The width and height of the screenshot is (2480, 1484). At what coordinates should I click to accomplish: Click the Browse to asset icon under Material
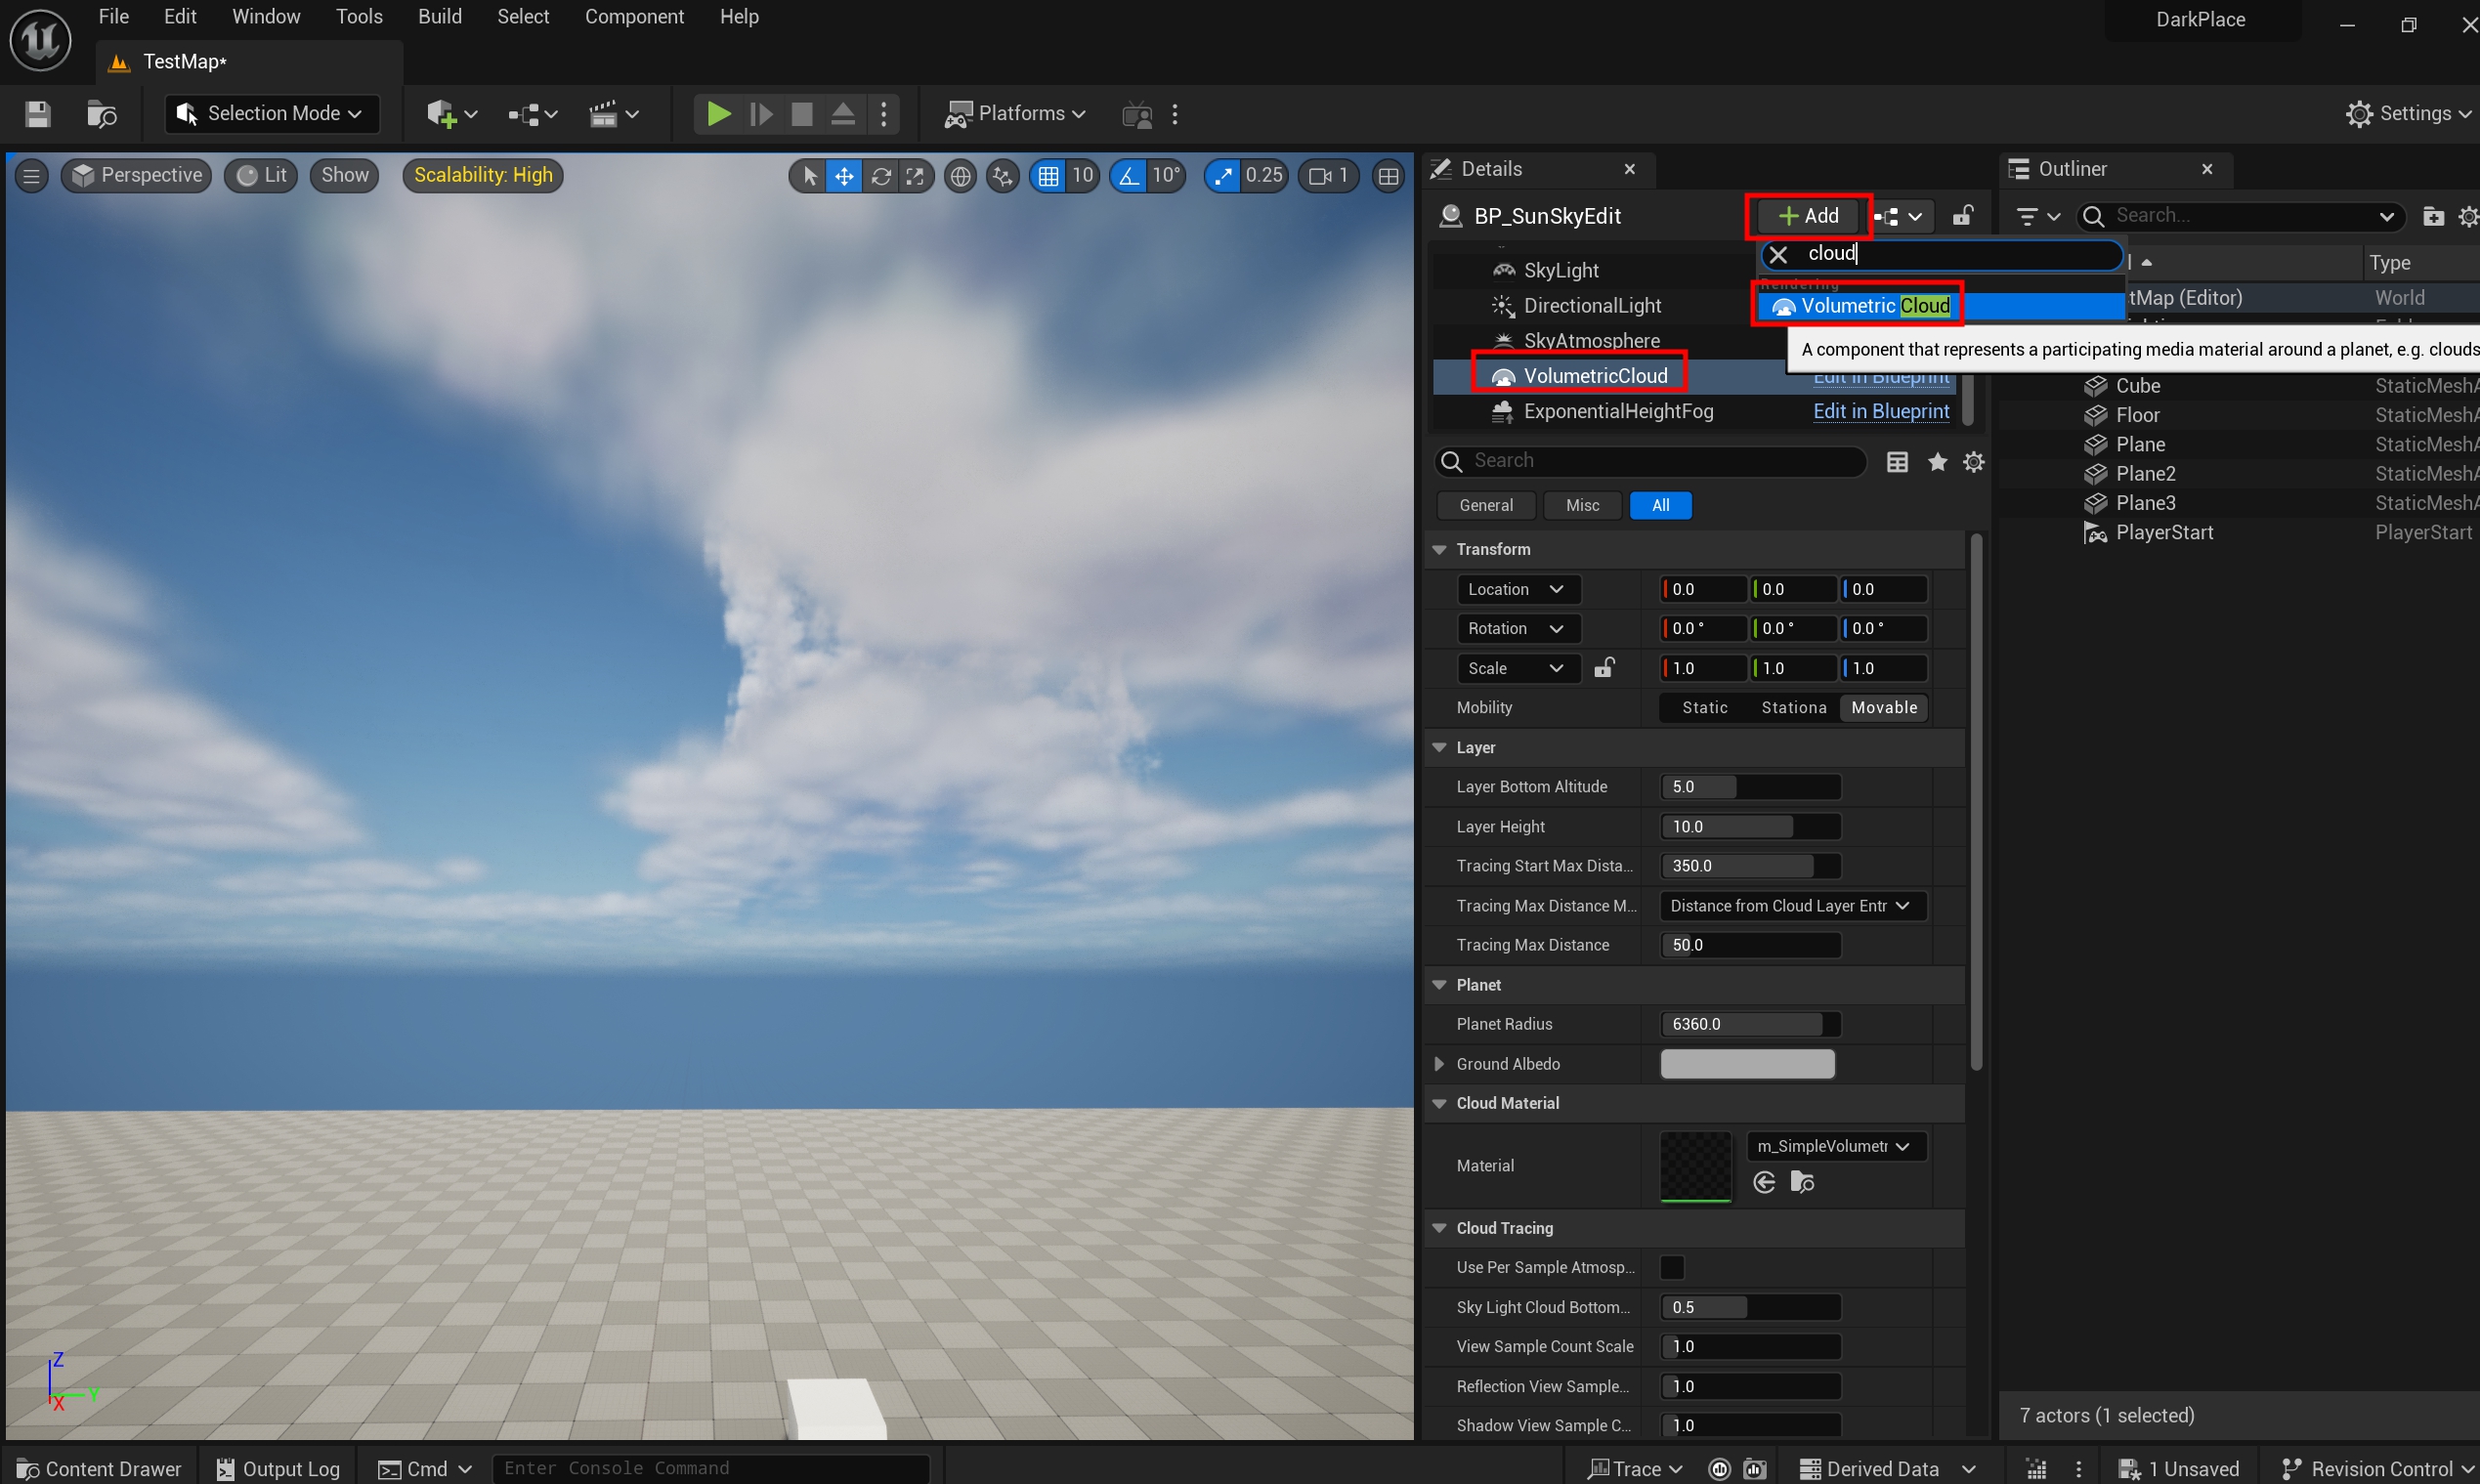tap(1802, 1182)
